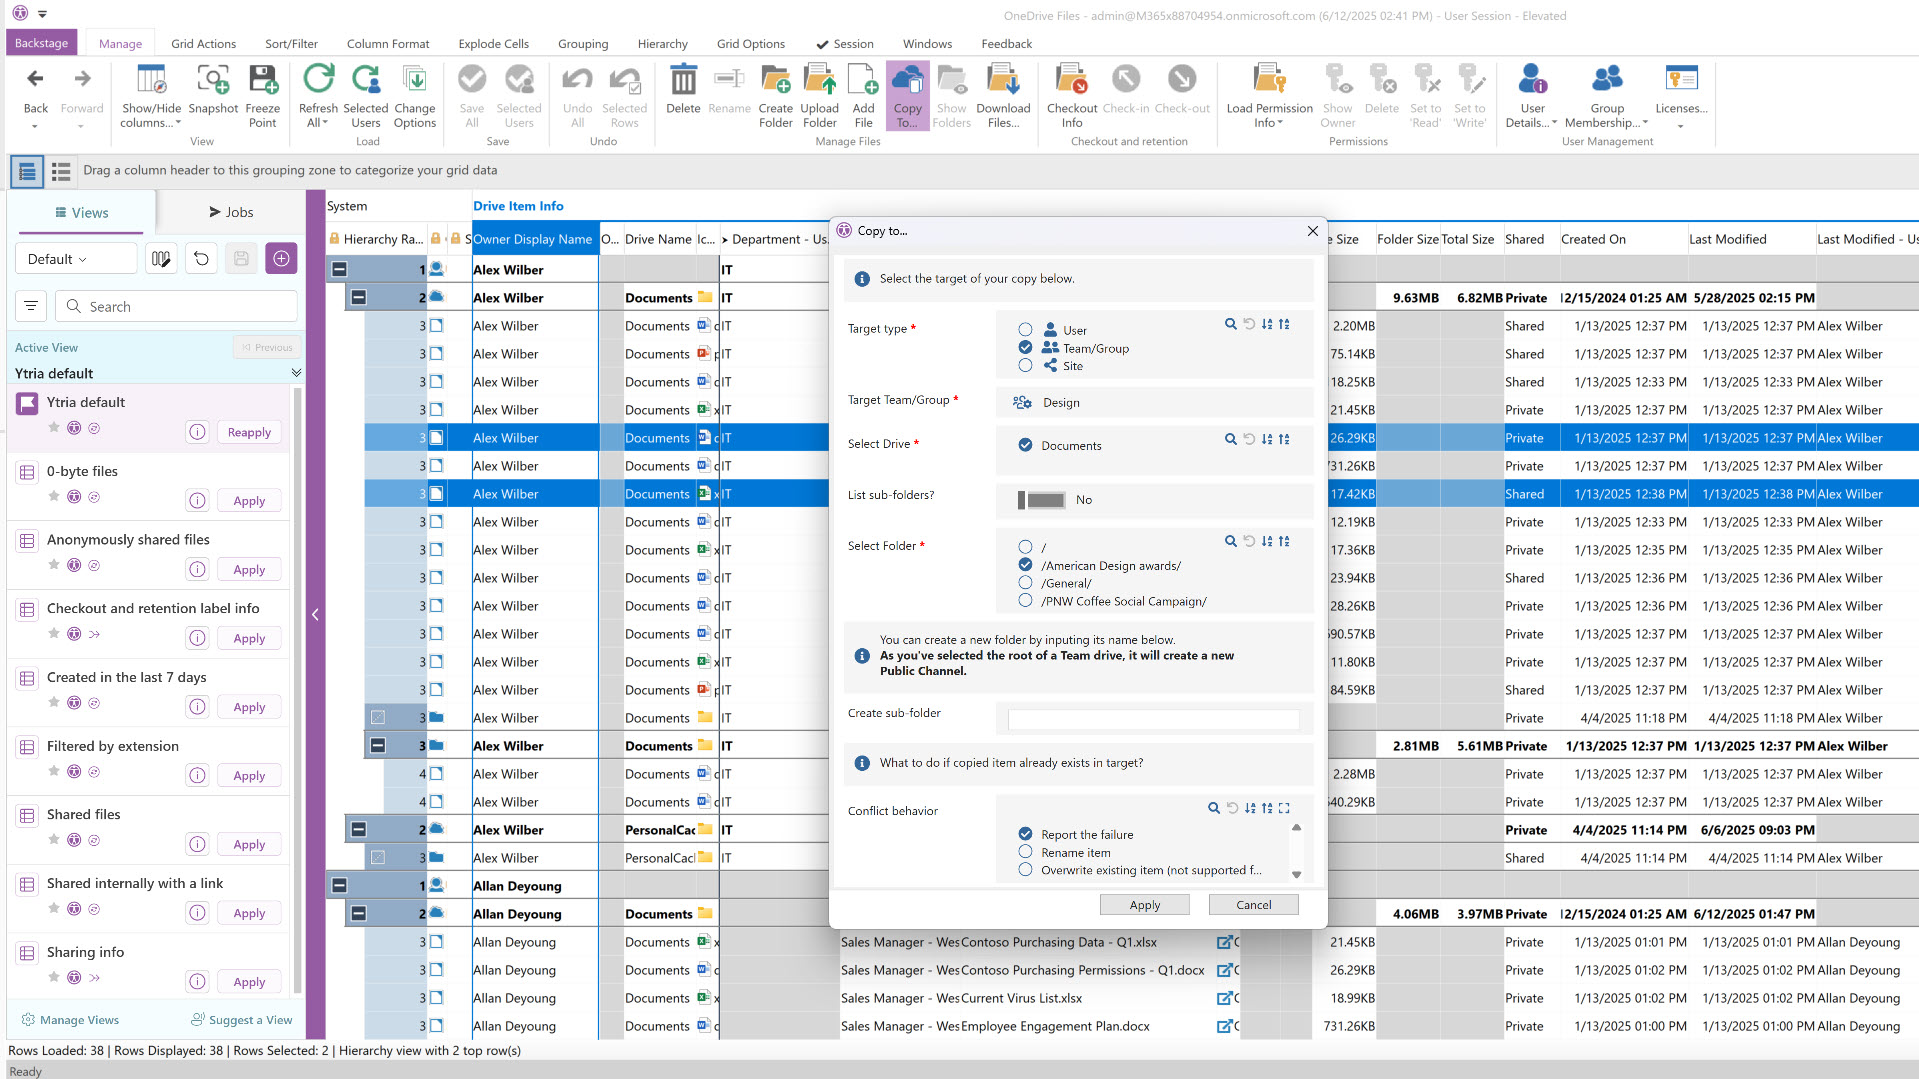Viewport: 1919px width, 1079px height.
Task: Collapse Alex Wilber level 1 row
Action: click(x=339, y=269)
